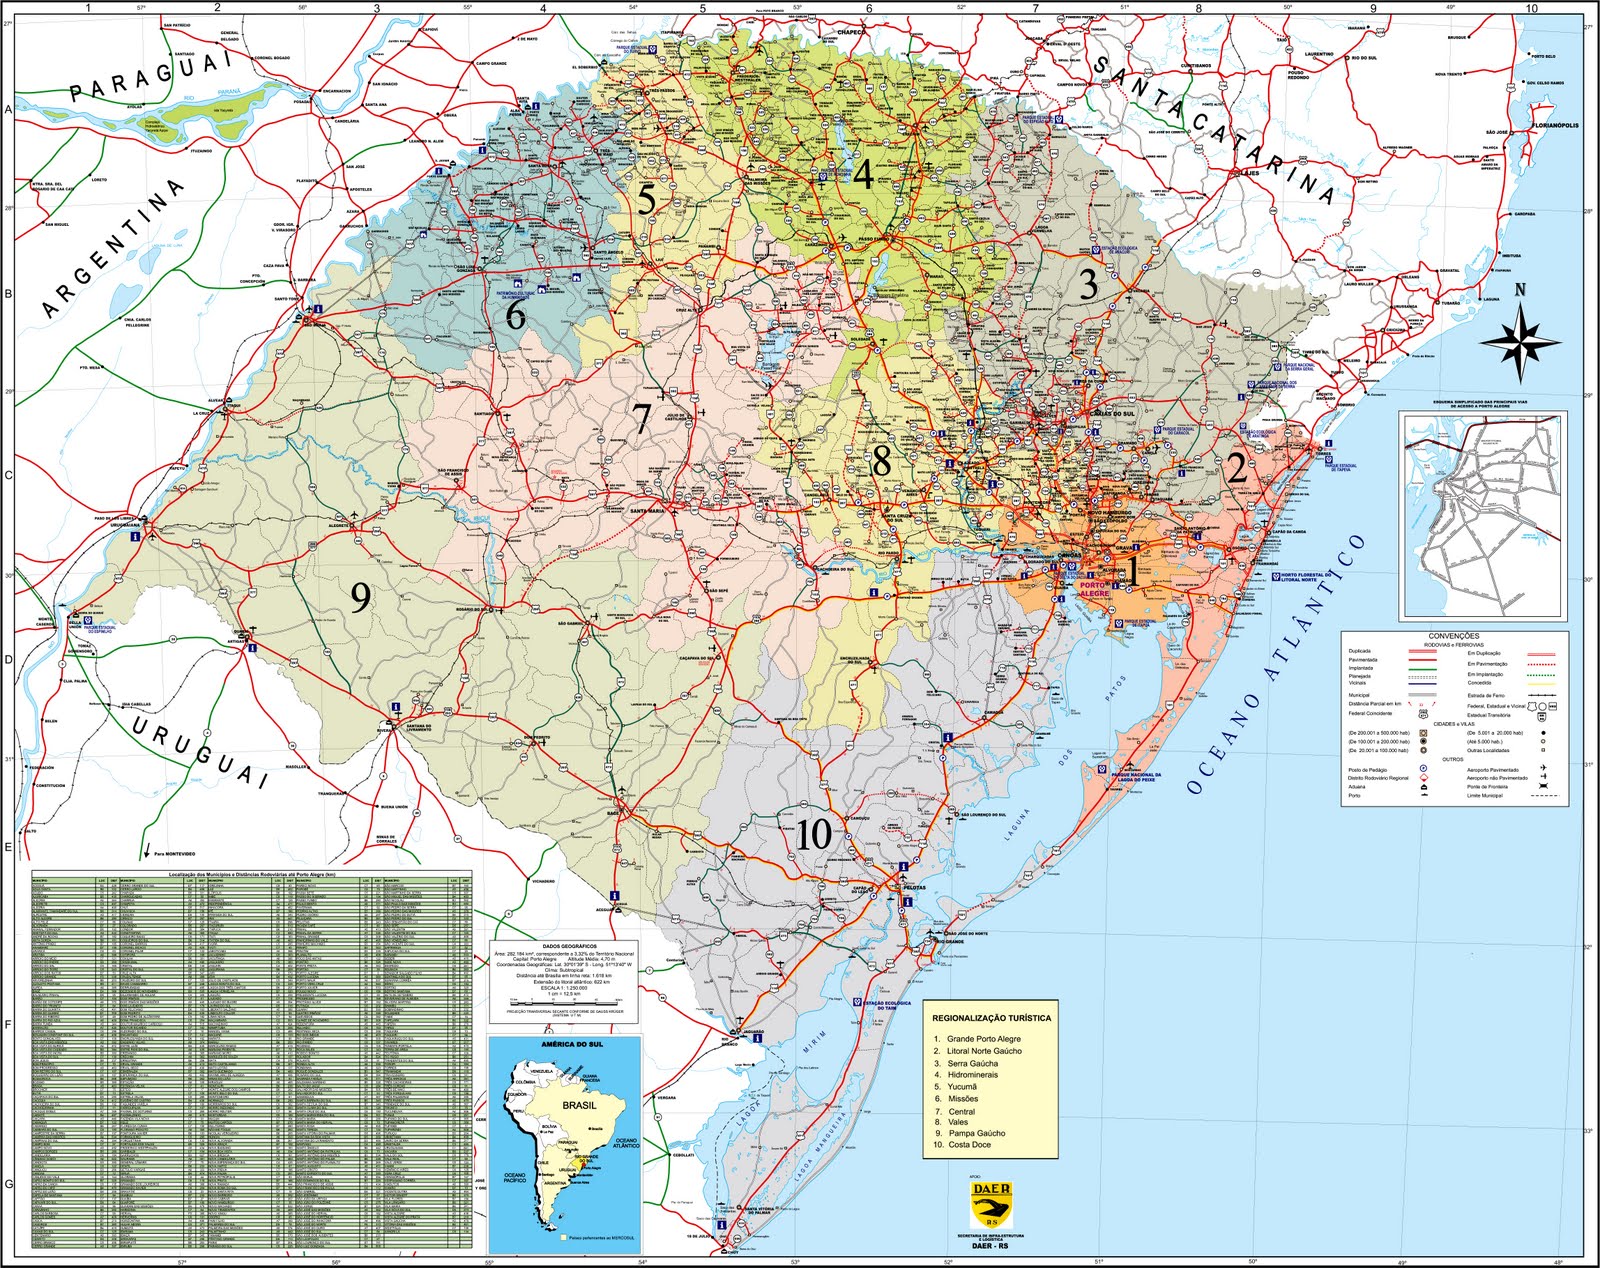The height and width of the screenshot is (1268, 1600).
Task: Click the 5.001 a 20.000 hab dot symbol
Action: pos(1543,733)
